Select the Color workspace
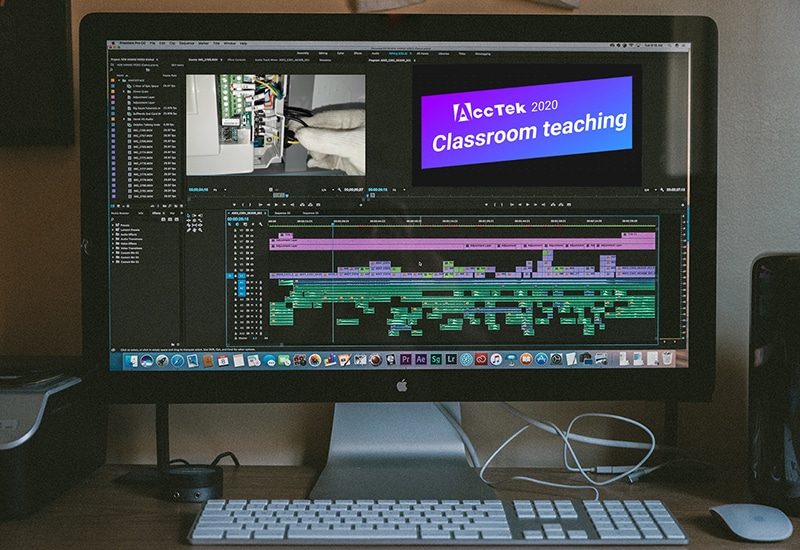The height and width of the screenshot is (550, 800). 340,53
